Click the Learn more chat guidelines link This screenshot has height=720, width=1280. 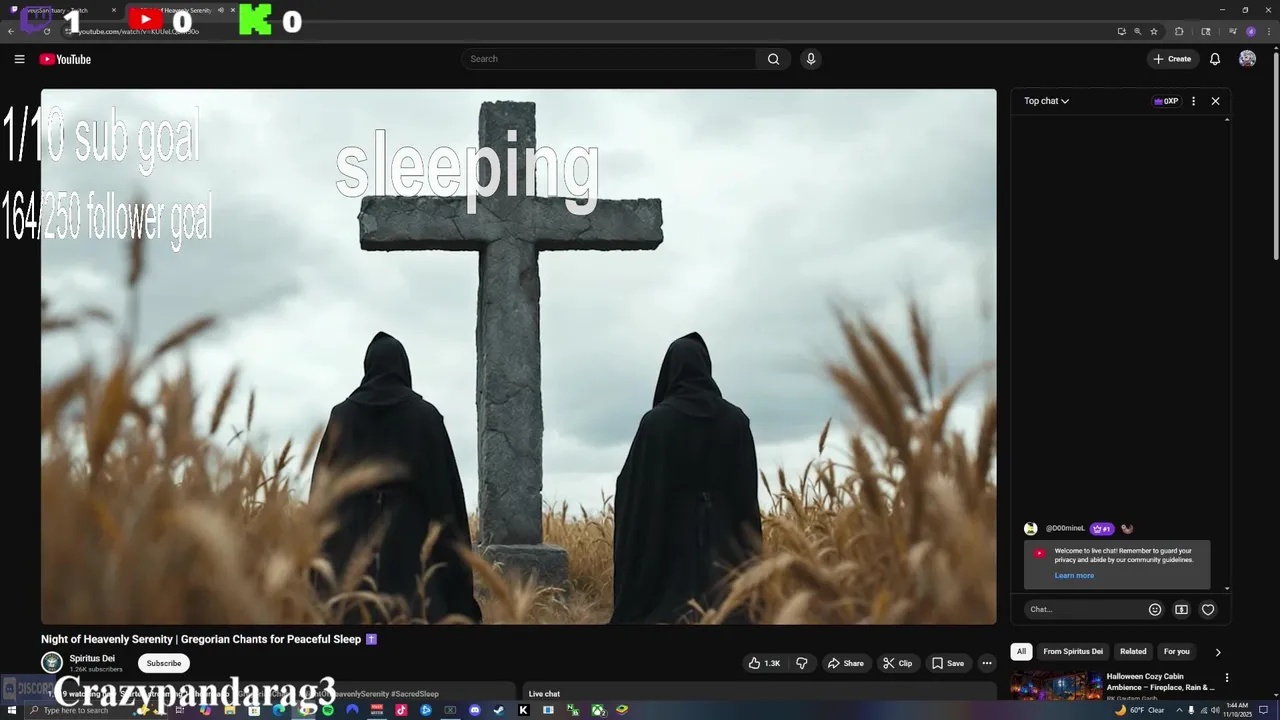click(1074, 575)
